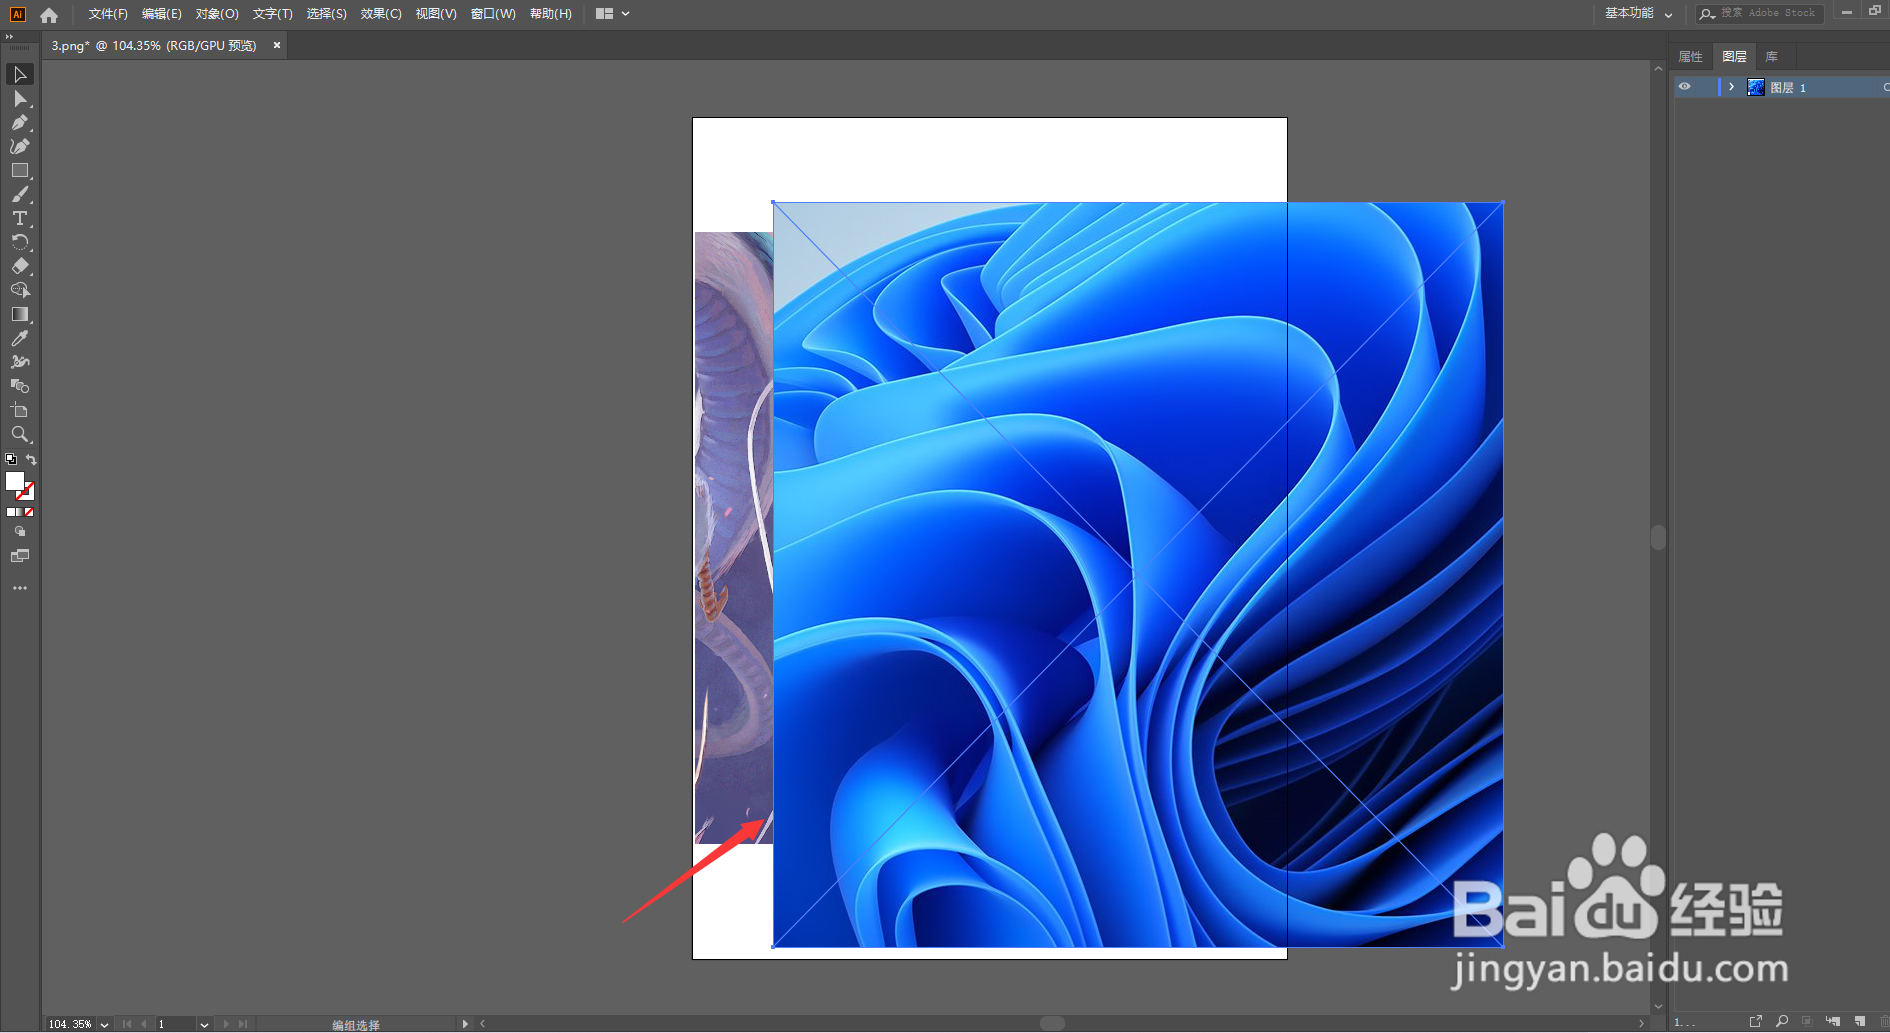
Task: Set paint mode to Gradient
Action: click(x=20, y=512)
